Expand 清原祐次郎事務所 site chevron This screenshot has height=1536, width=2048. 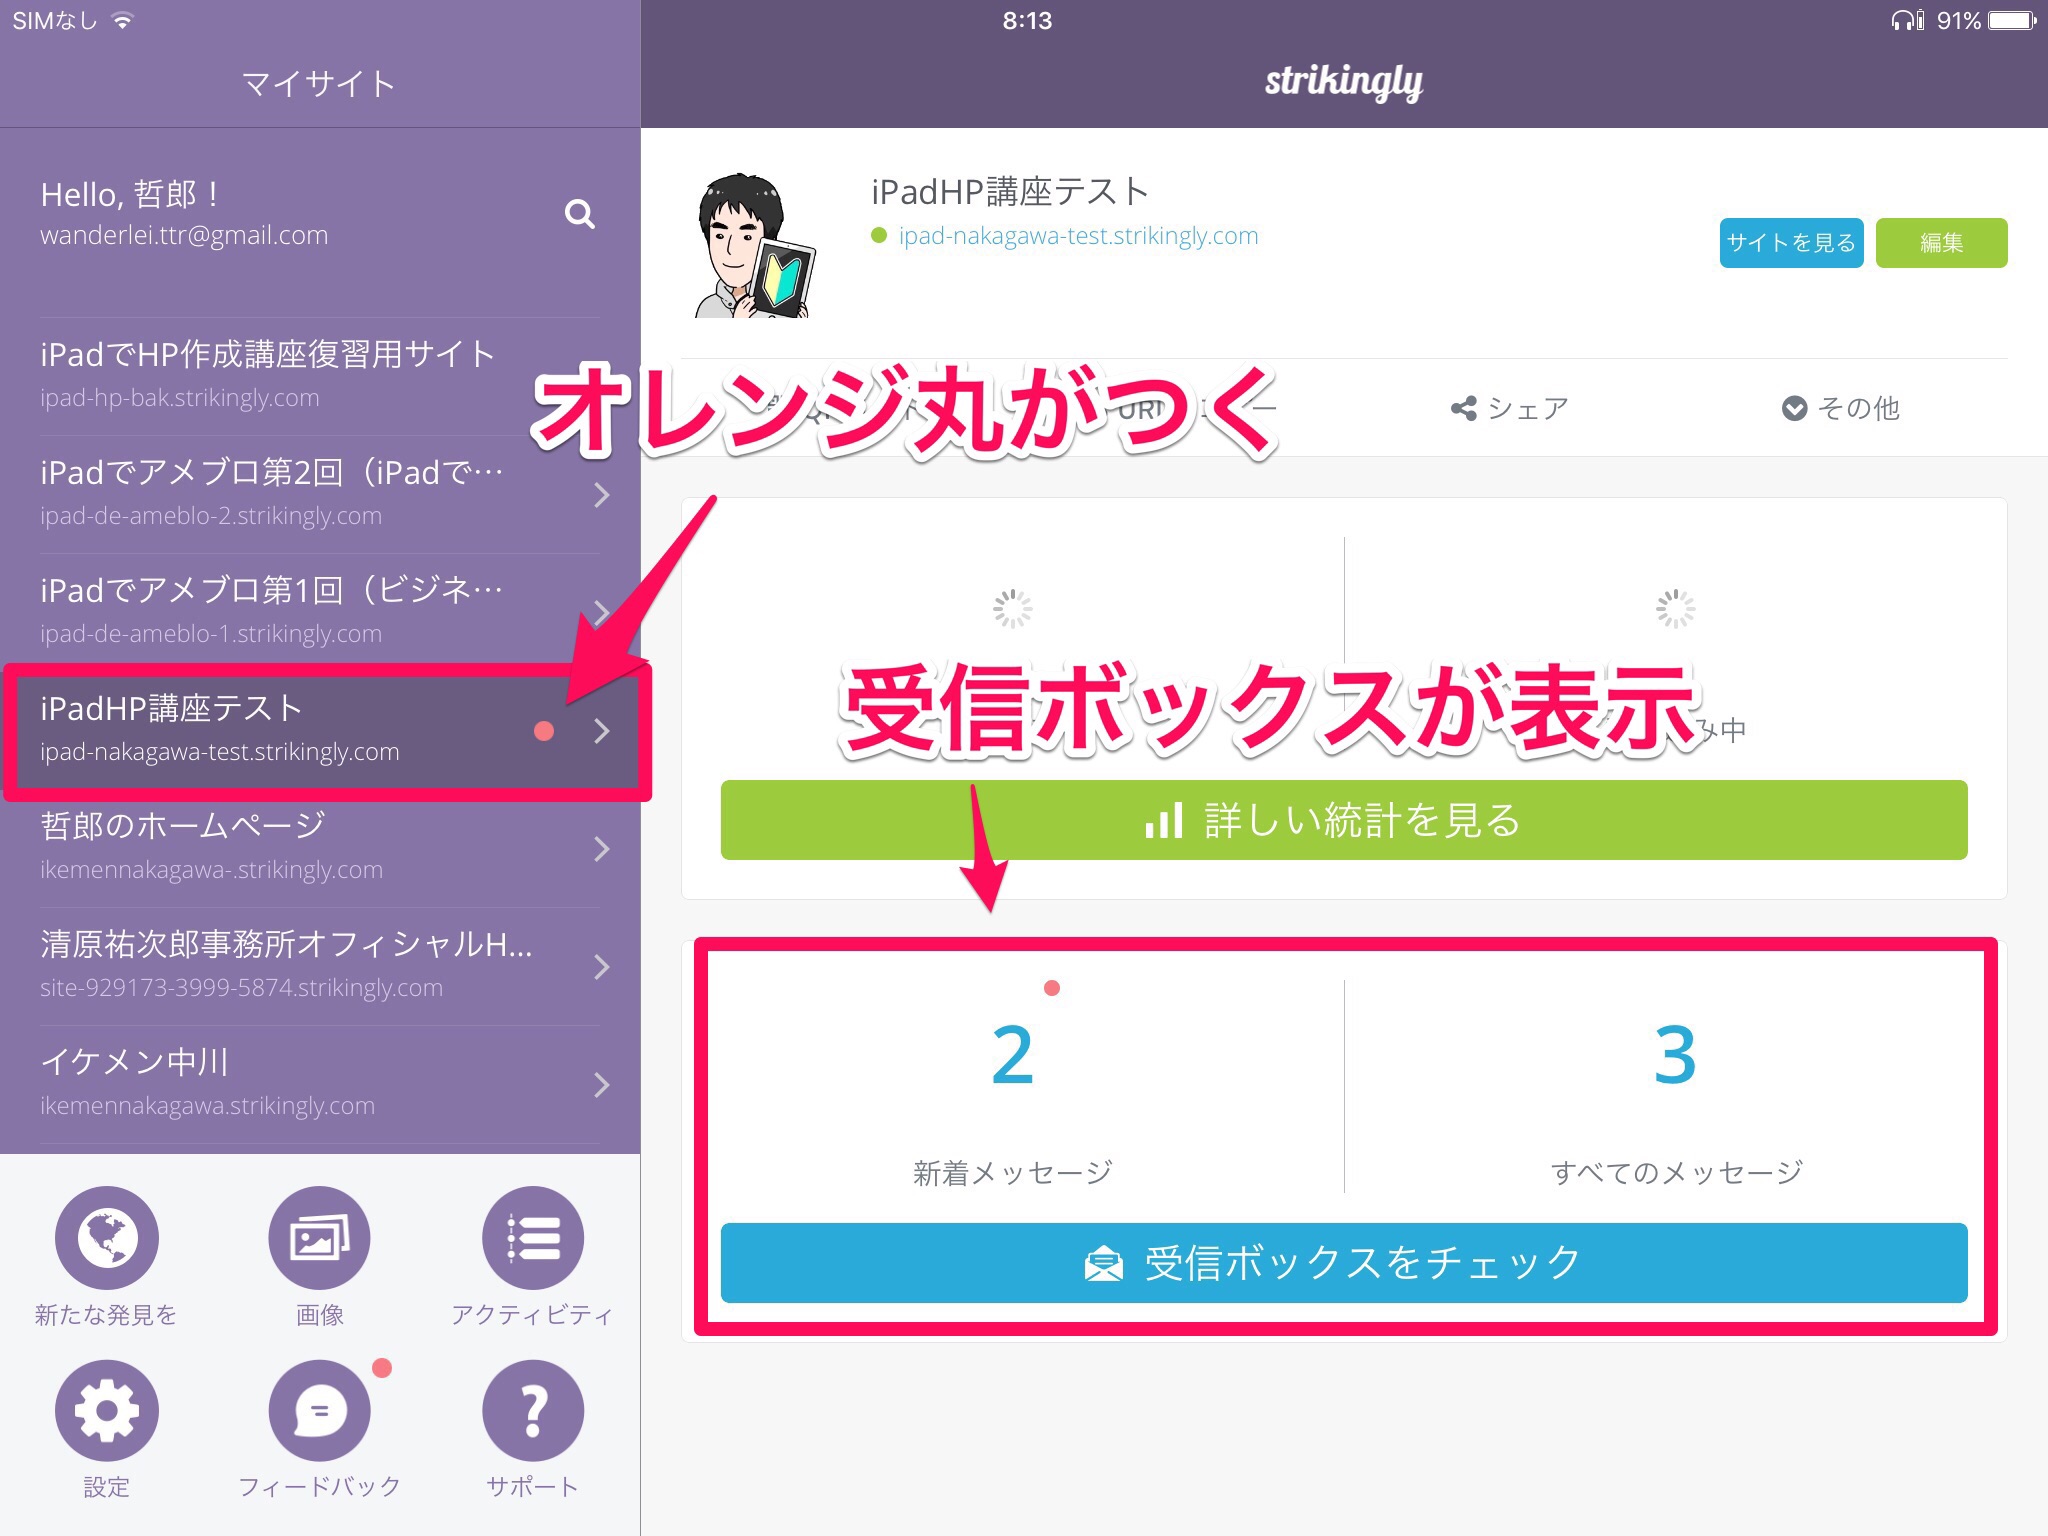coord(601,967)
